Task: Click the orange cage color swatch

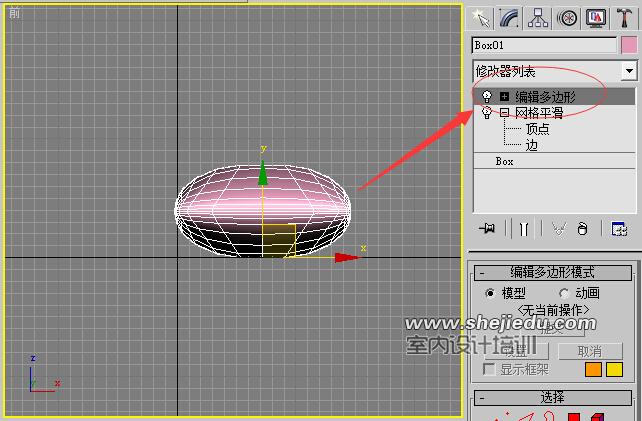Action: coord(593,369)
